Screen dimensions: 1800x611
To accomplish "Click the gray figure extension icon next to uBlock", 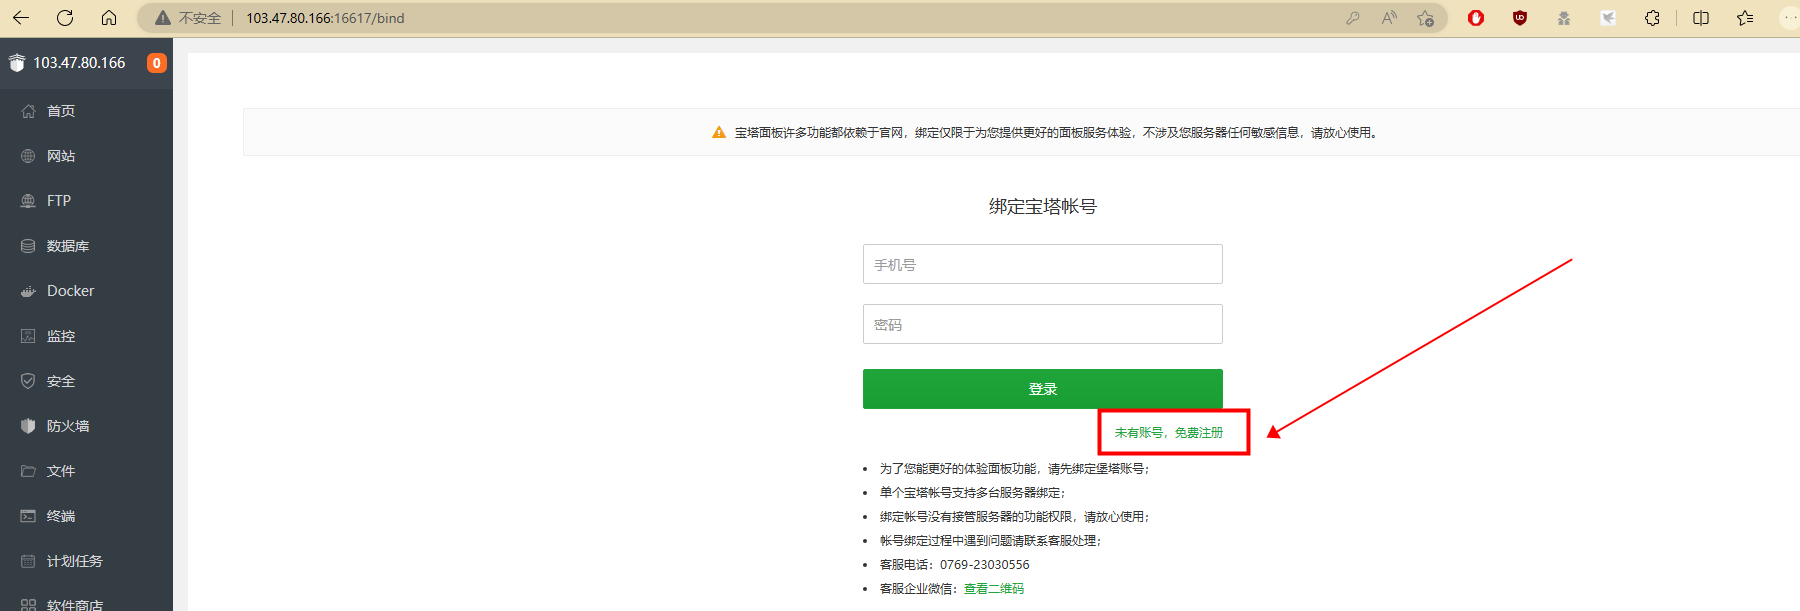I will 1564,18.
